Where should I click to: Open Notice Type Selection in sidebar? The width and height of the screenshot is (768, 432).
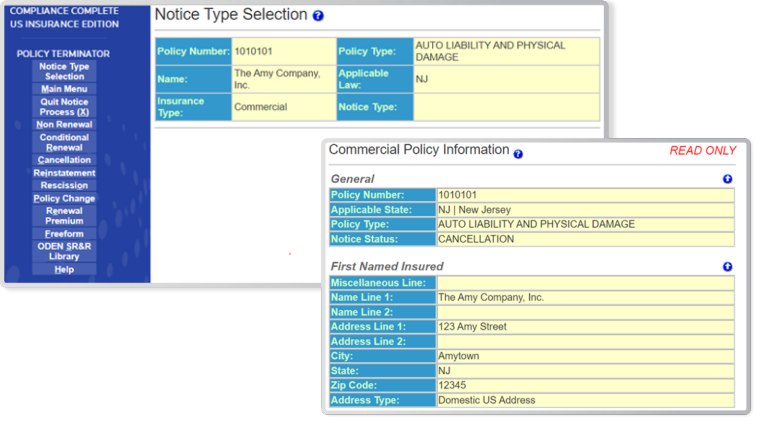[64, 72]
